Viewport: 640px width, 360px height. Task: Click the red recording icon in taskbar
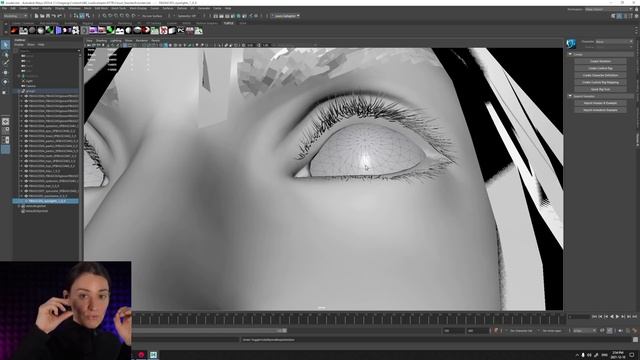pos(141,355)
